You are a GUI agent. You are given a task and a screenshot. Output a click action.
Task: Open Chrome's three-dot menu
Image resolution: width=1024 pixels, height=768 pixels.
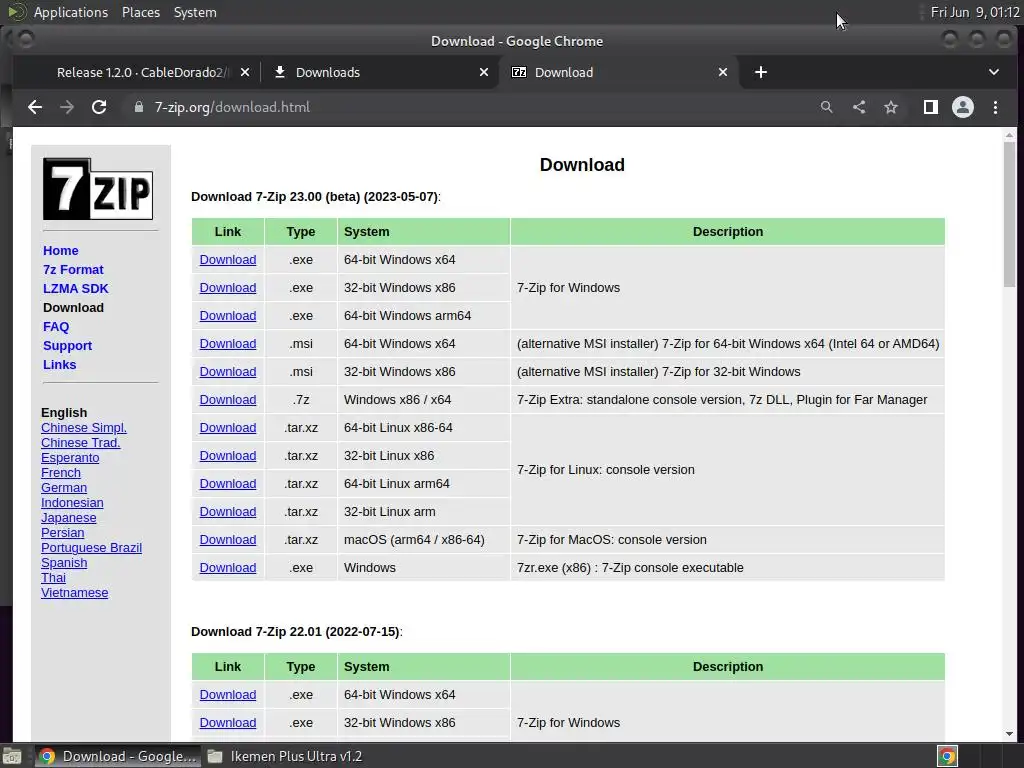click(x=995, y=107)
